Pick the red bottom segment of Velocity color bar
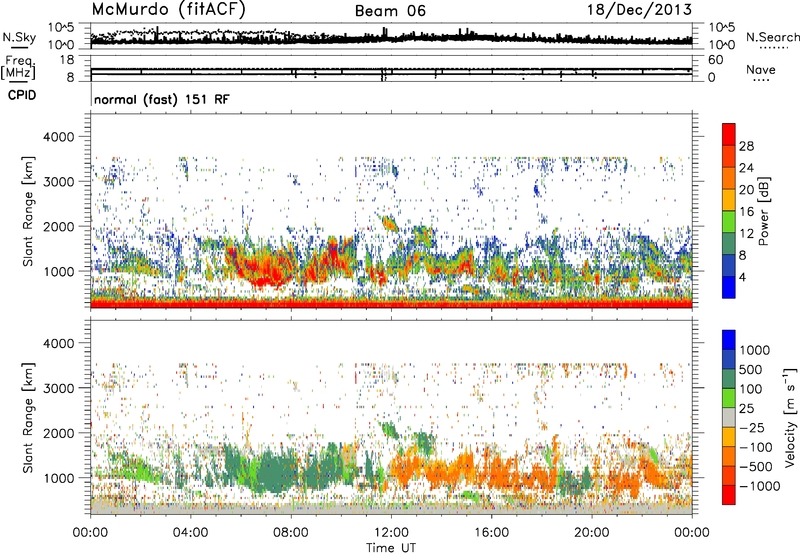Screen dimensions: 800x554 click(x=729, y=495)
